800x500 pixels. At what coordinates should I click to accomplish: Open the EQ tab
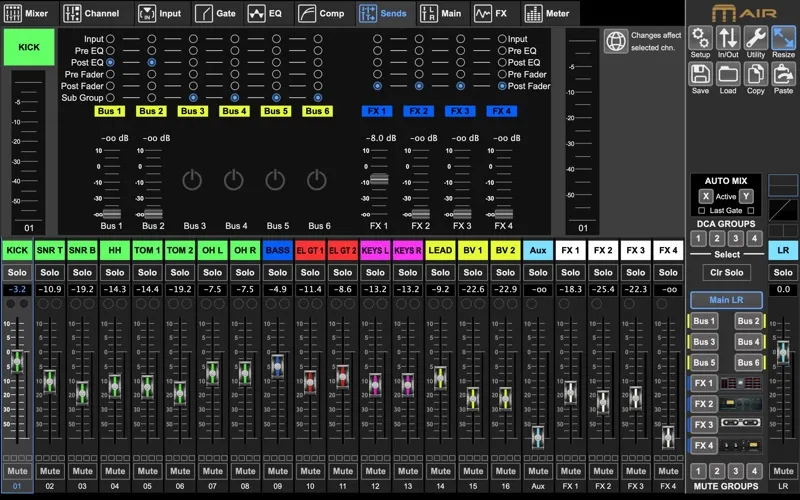pyautogui.click(x=265, y=13)
